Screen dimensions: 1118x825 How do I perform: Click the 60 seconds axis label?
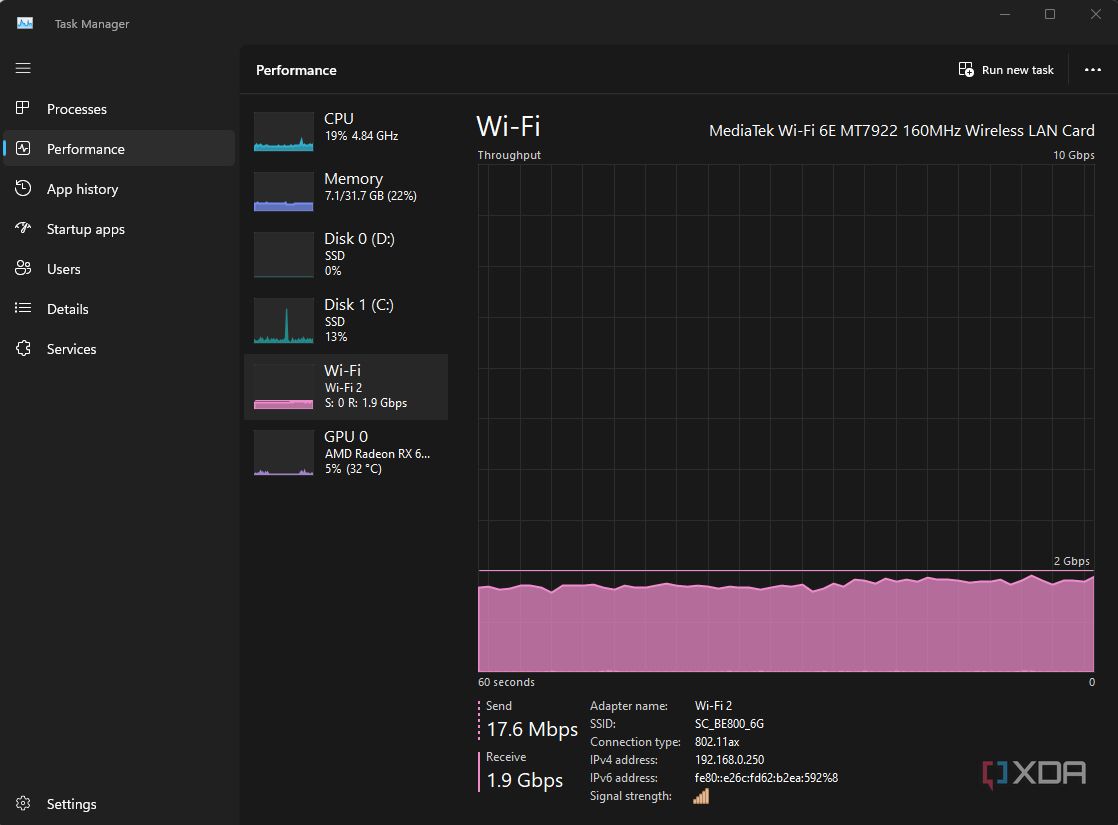[506, 682]
